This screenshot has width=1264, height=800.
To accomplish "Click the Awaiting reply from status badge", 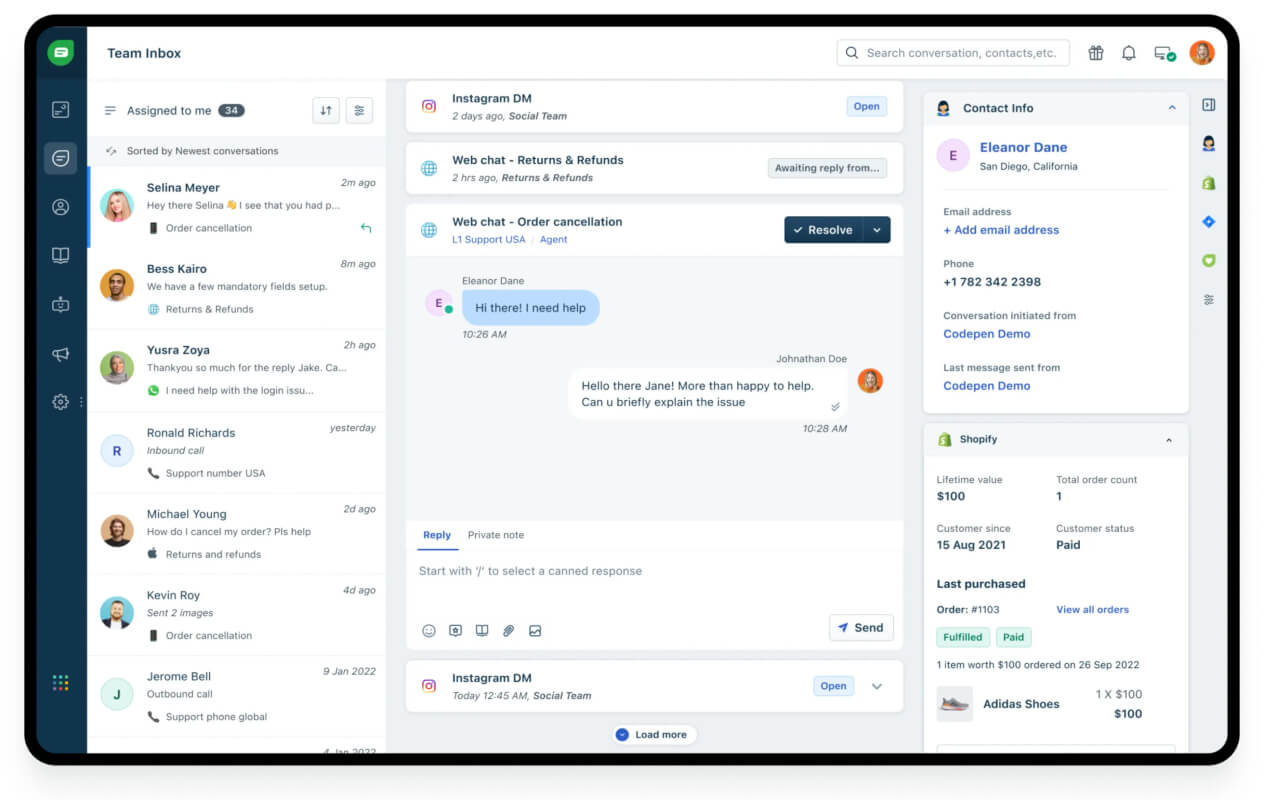I will coord(827,168).
